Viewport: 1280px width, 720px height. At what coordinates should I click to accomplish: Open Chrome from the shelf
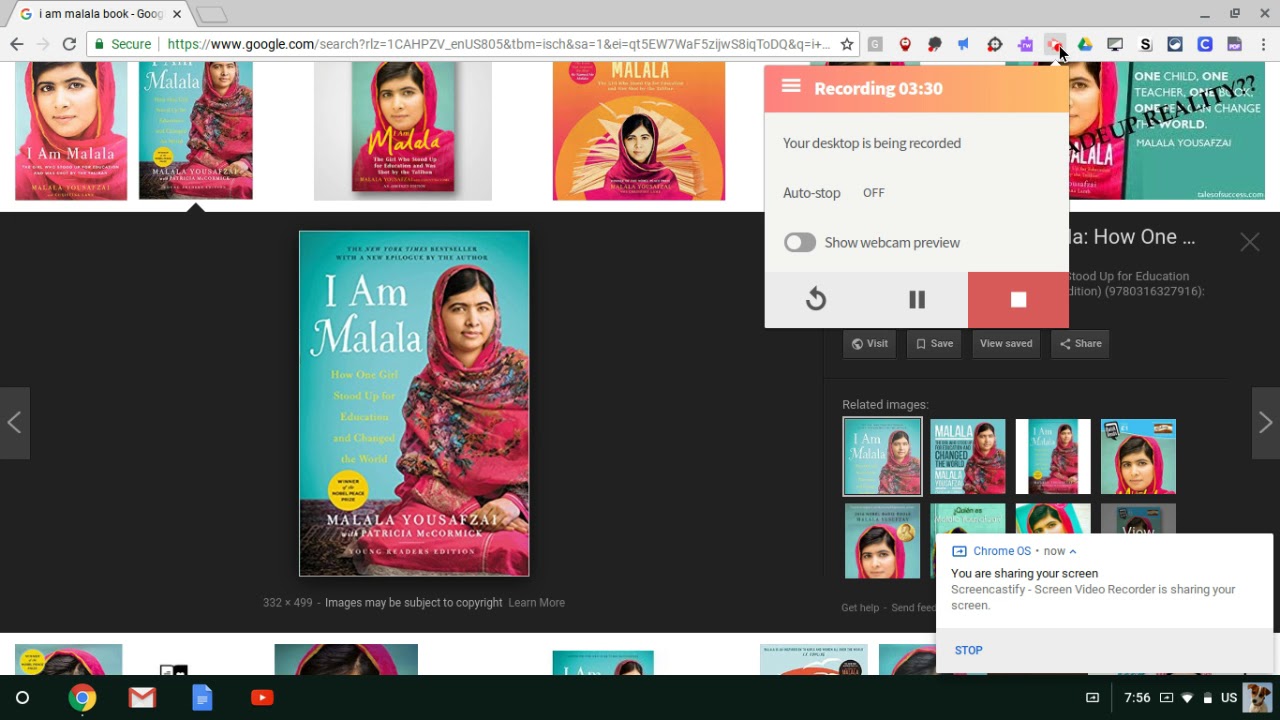click(x=82, y=698)
